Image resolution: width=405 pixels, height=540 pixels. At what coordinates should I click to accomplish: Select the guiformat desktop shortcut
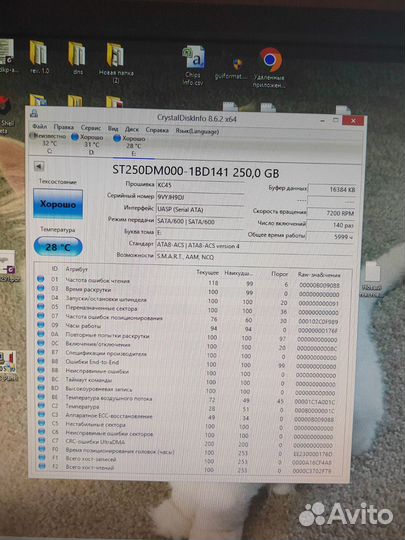231,68
